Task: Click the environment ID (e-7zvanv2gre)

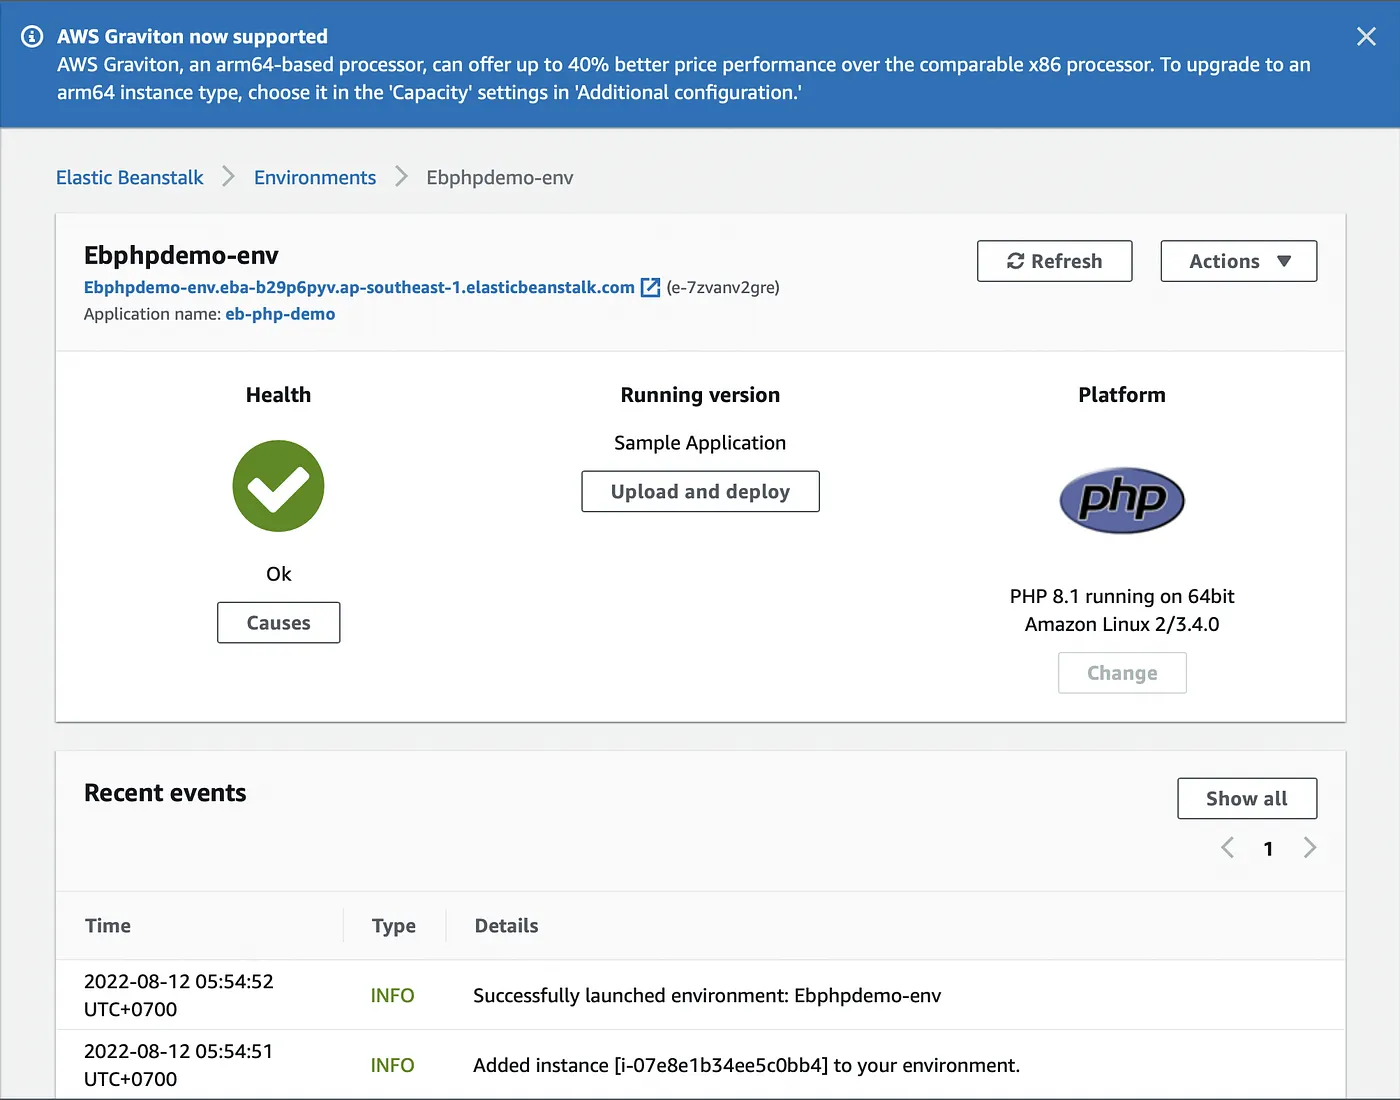Action: (x=723, y=288)
